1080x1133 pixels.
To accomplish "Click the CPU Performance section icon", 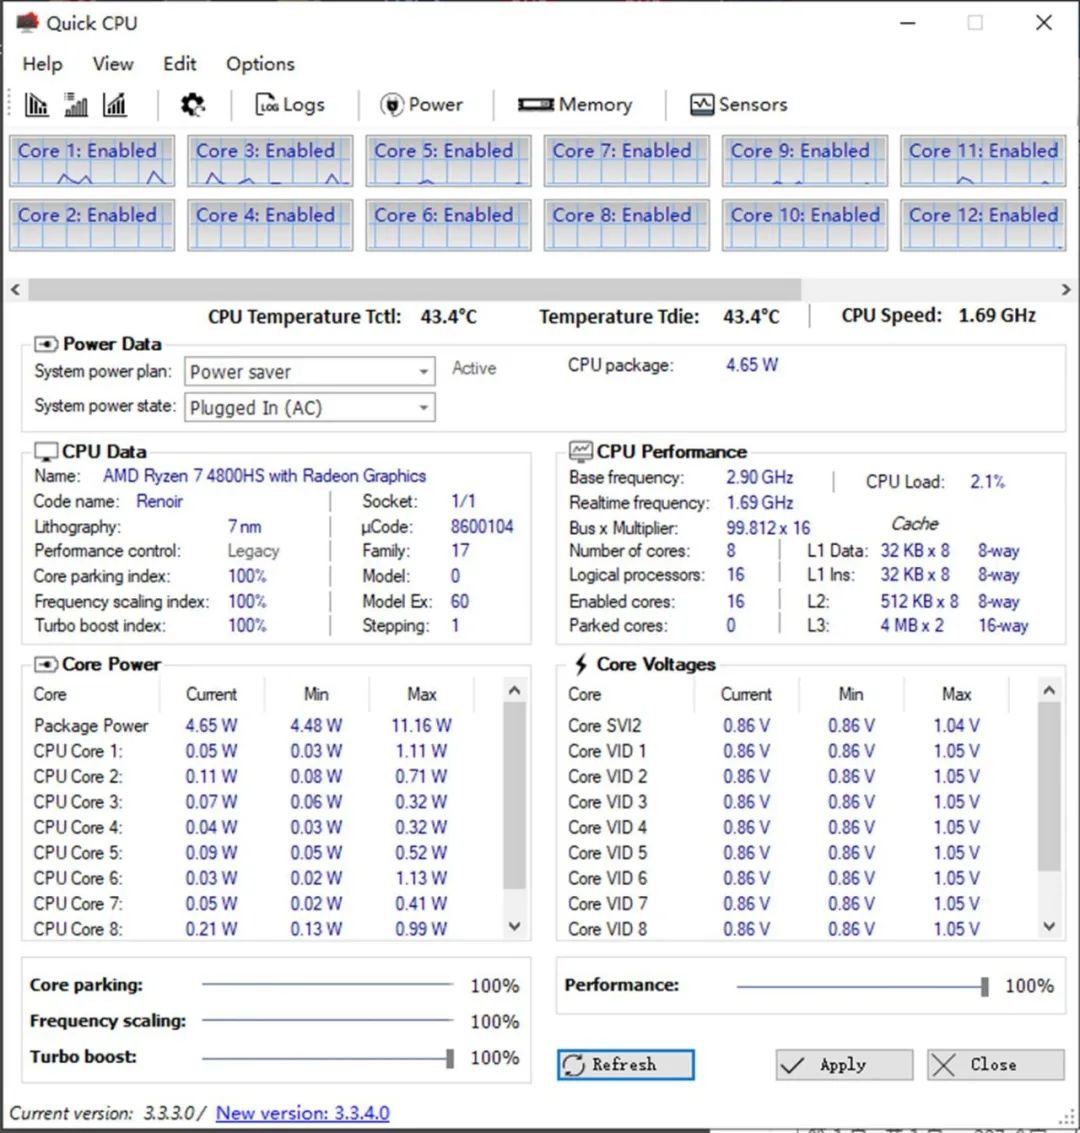I will (581, 451).
